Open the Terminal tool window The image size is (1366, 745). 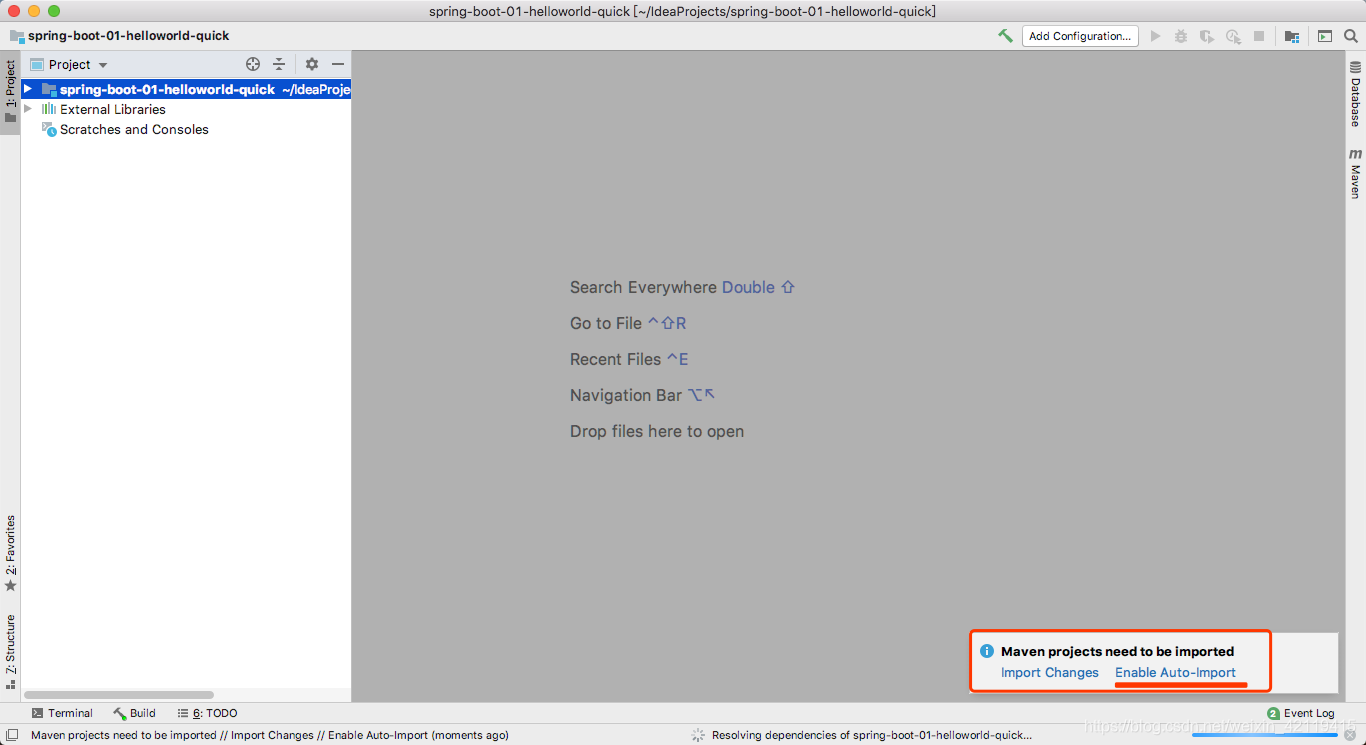point(62,713)
